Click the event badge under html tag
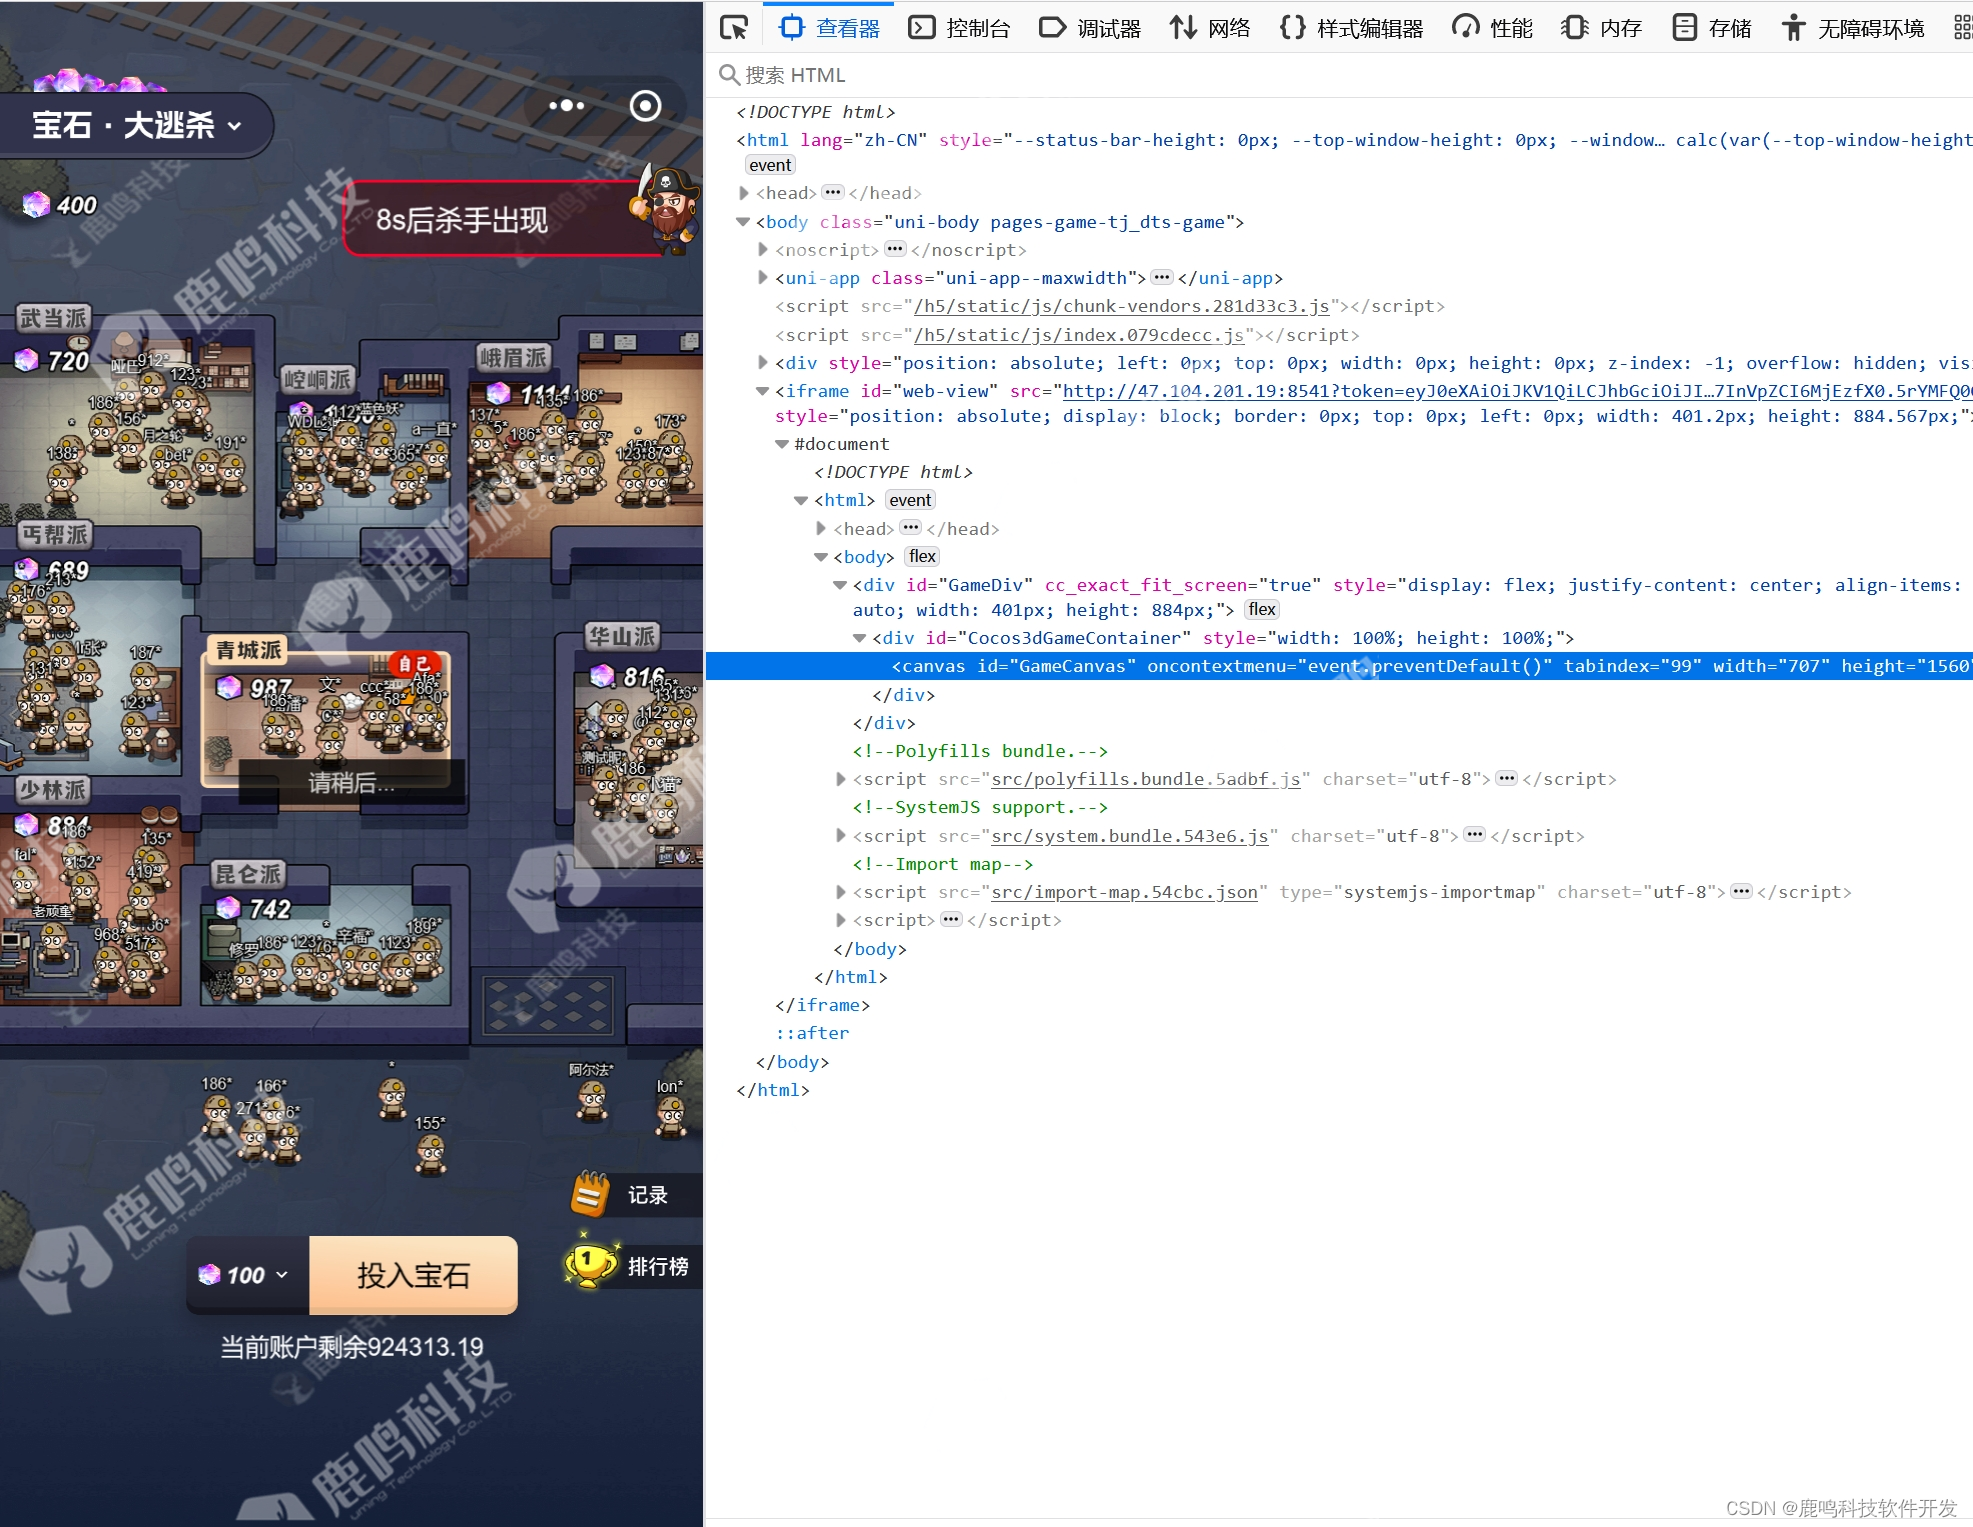Screen dimensions: 1973x1527 (x=769, y=166)
